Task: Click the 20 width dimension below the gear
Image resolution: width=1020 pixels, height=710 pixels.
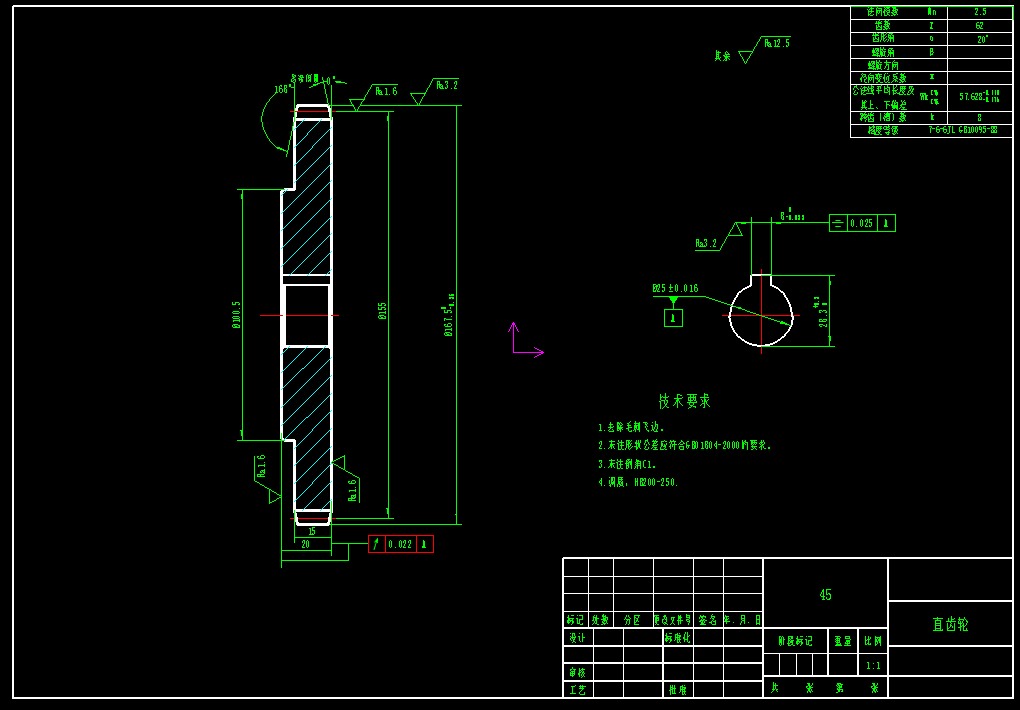Action: click(306, 545)
